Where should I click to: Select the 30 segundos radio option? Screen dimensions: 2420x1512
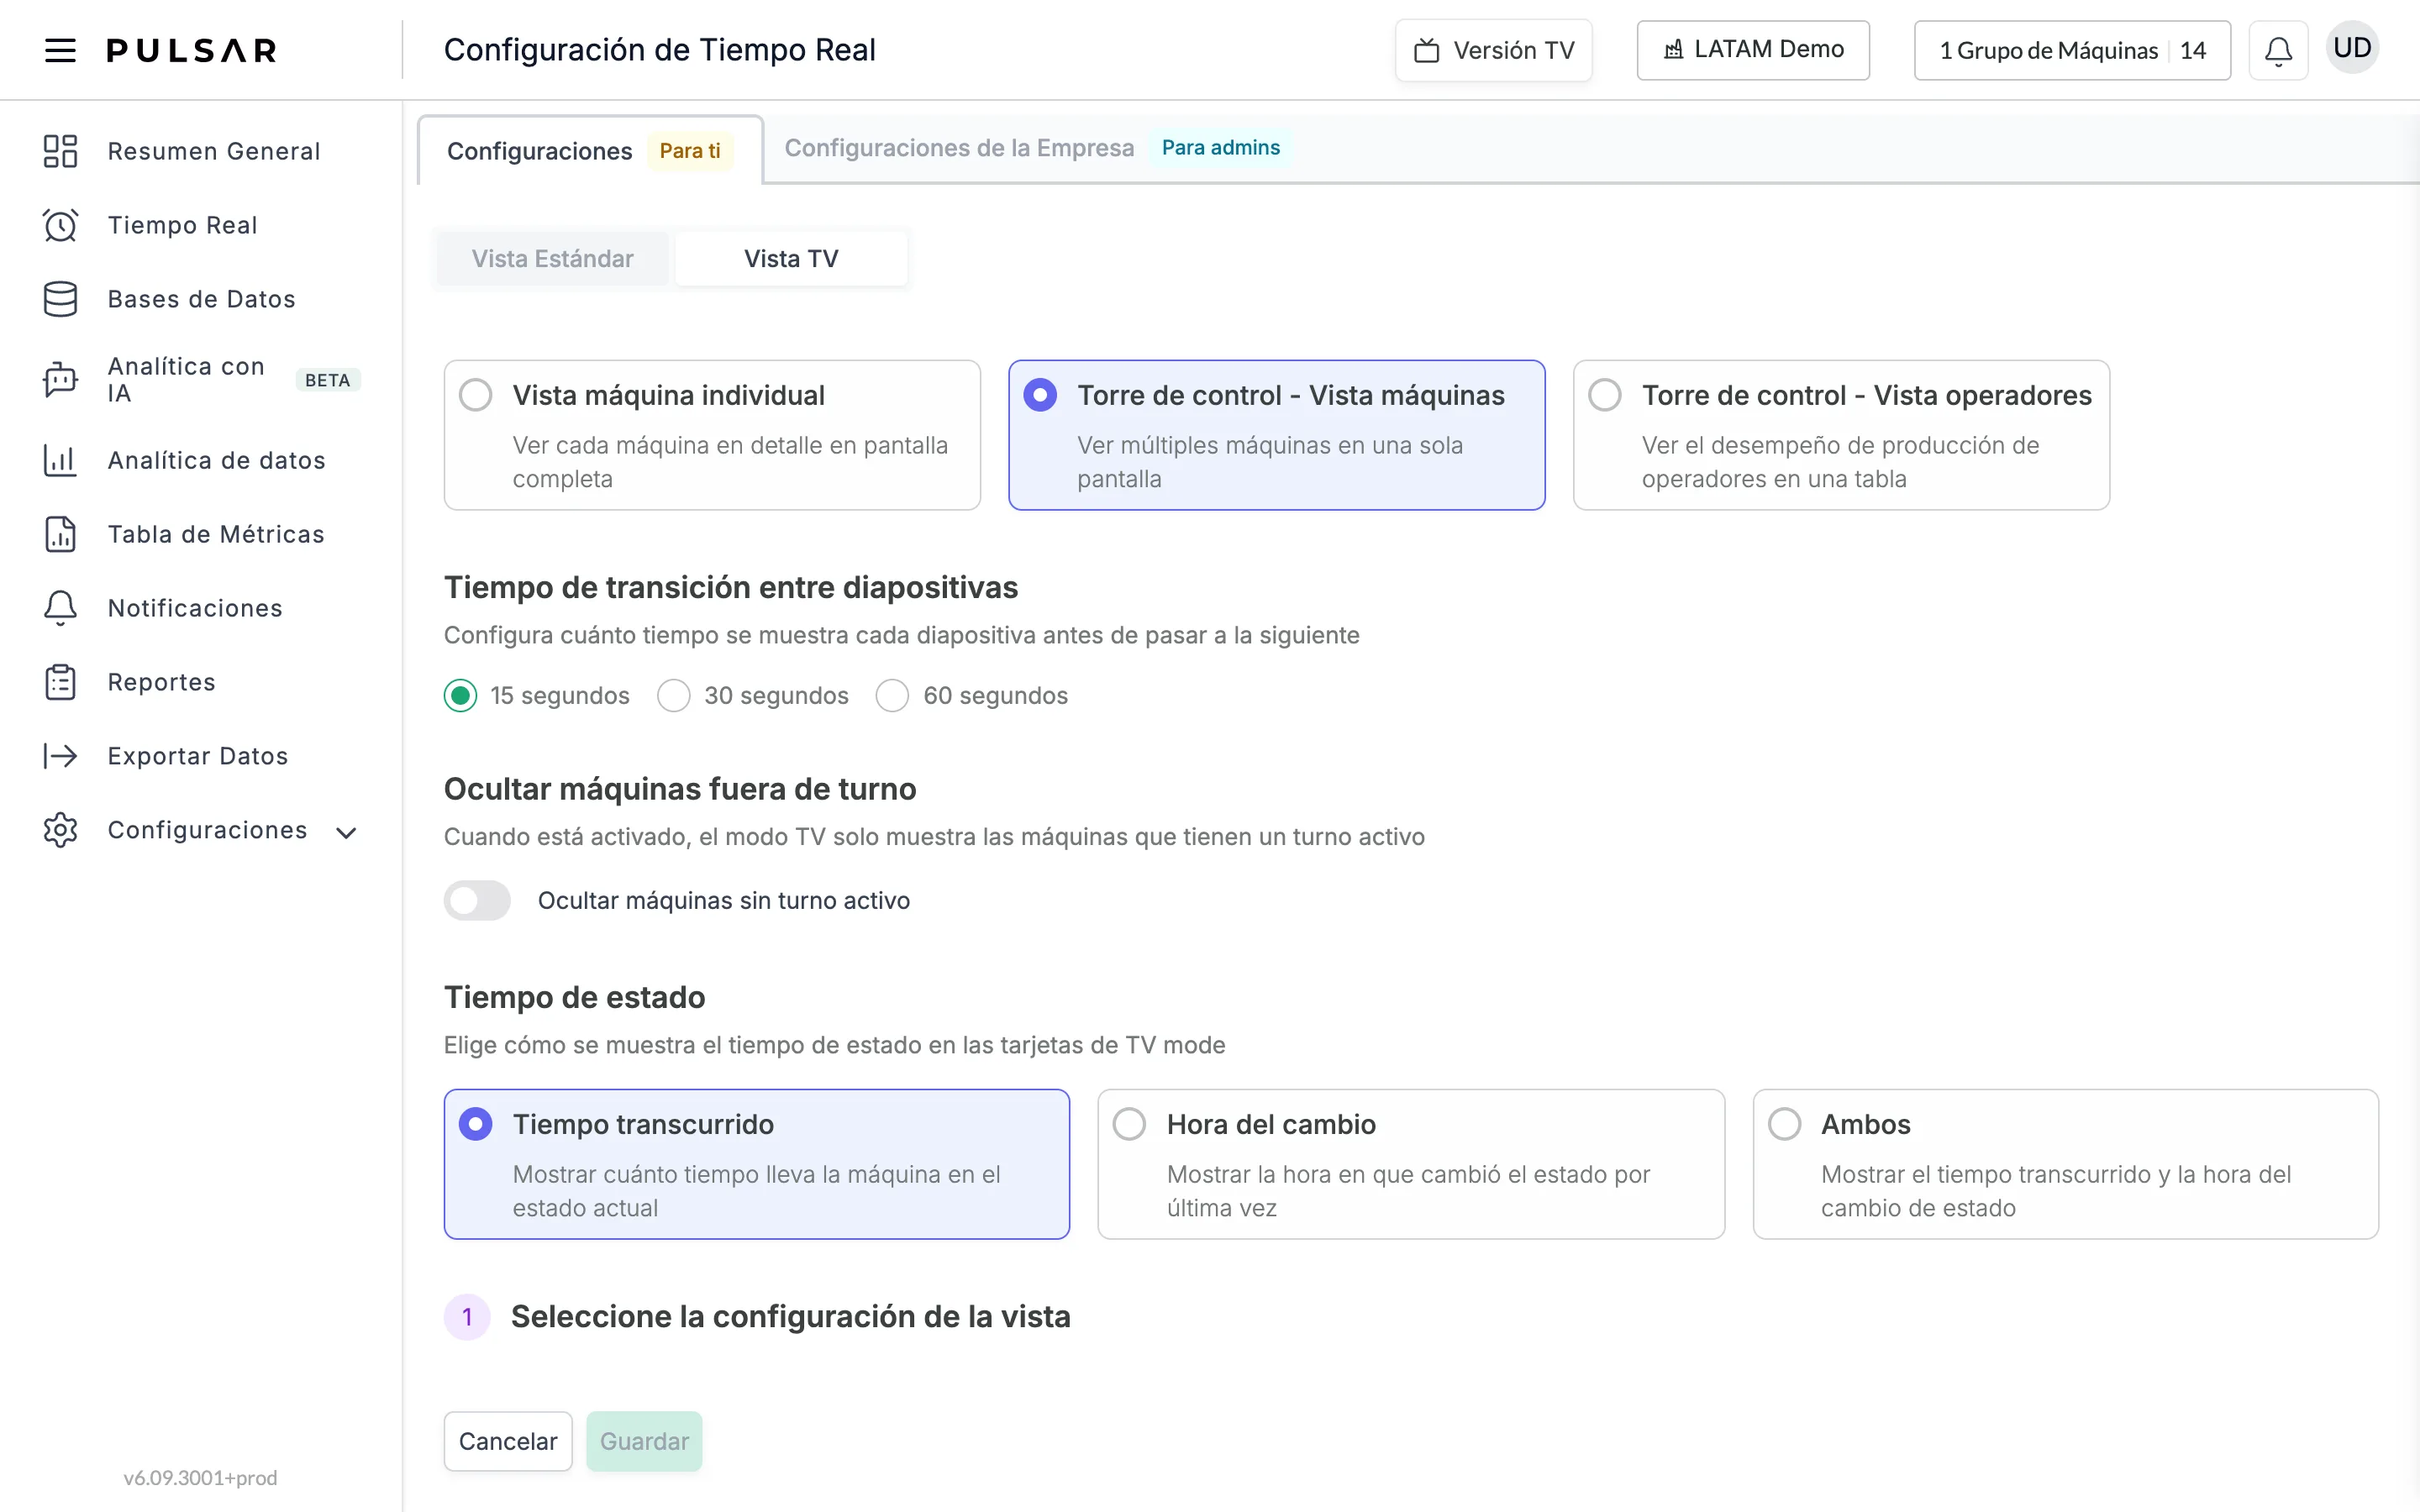coord(674,695)
